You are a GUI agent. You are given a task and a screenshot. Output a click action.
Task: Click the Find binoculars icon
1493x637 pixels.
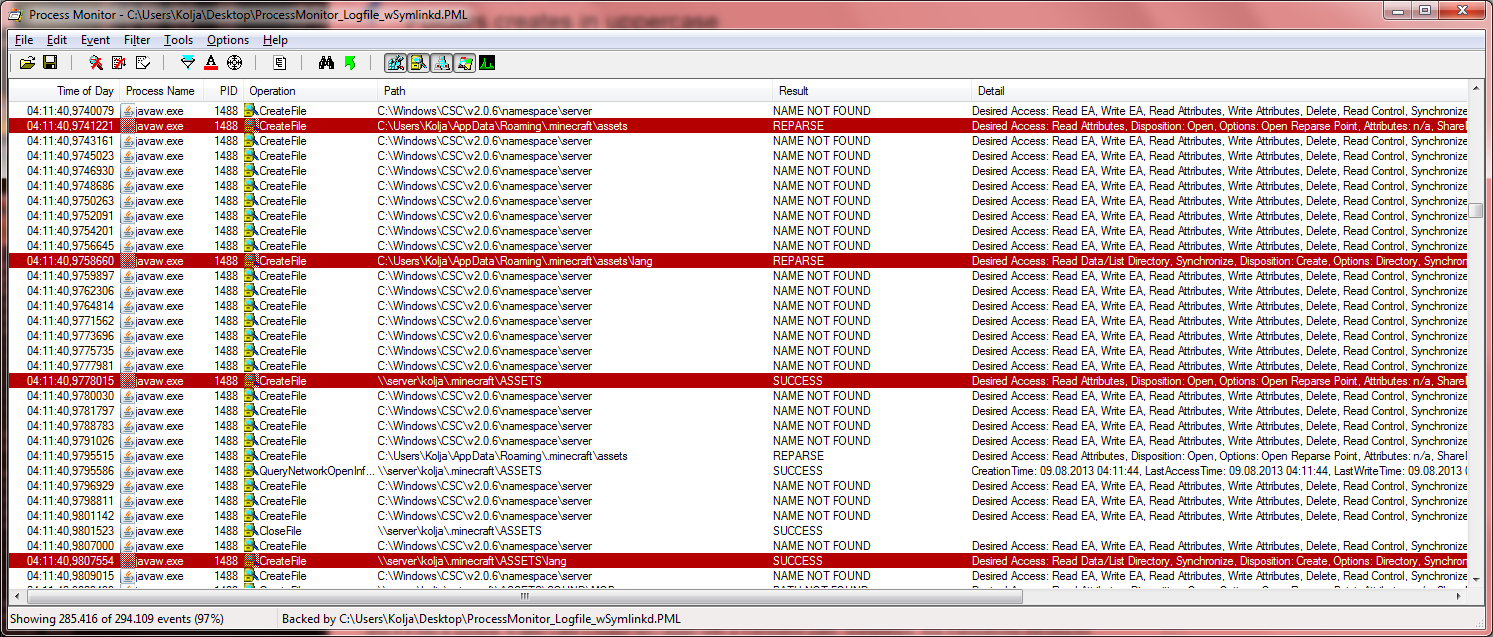(326, 63)
